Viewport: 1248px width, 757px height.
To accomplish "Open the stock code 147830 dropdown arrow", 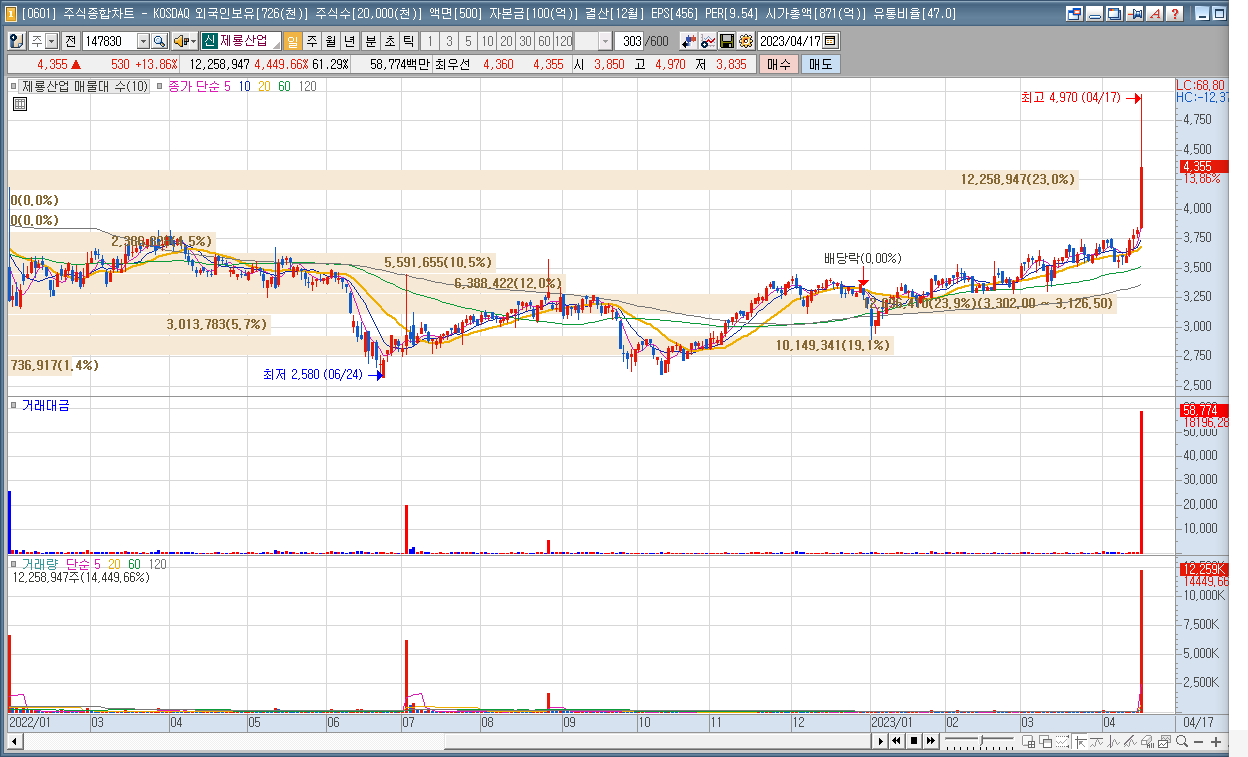I will pyautogui.click(x=143, y=41).
